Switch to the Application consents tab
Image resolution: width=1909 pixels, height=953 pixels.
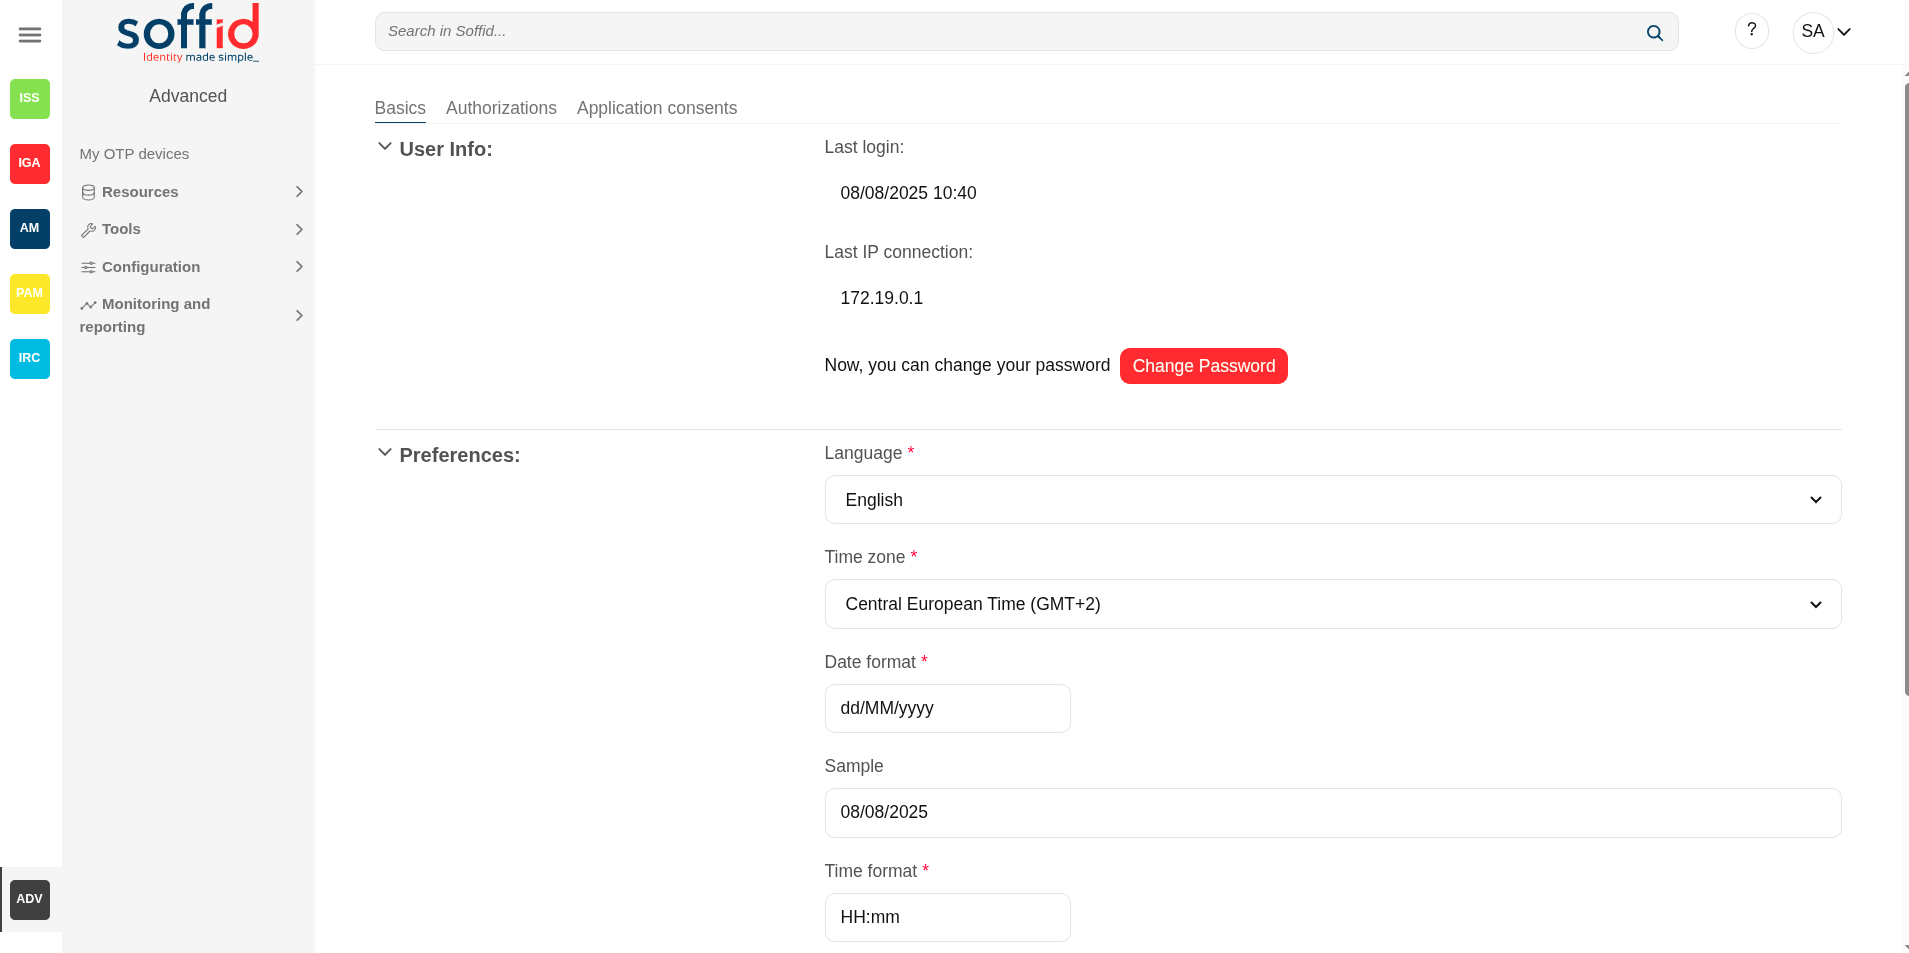(x=656, y=108)
